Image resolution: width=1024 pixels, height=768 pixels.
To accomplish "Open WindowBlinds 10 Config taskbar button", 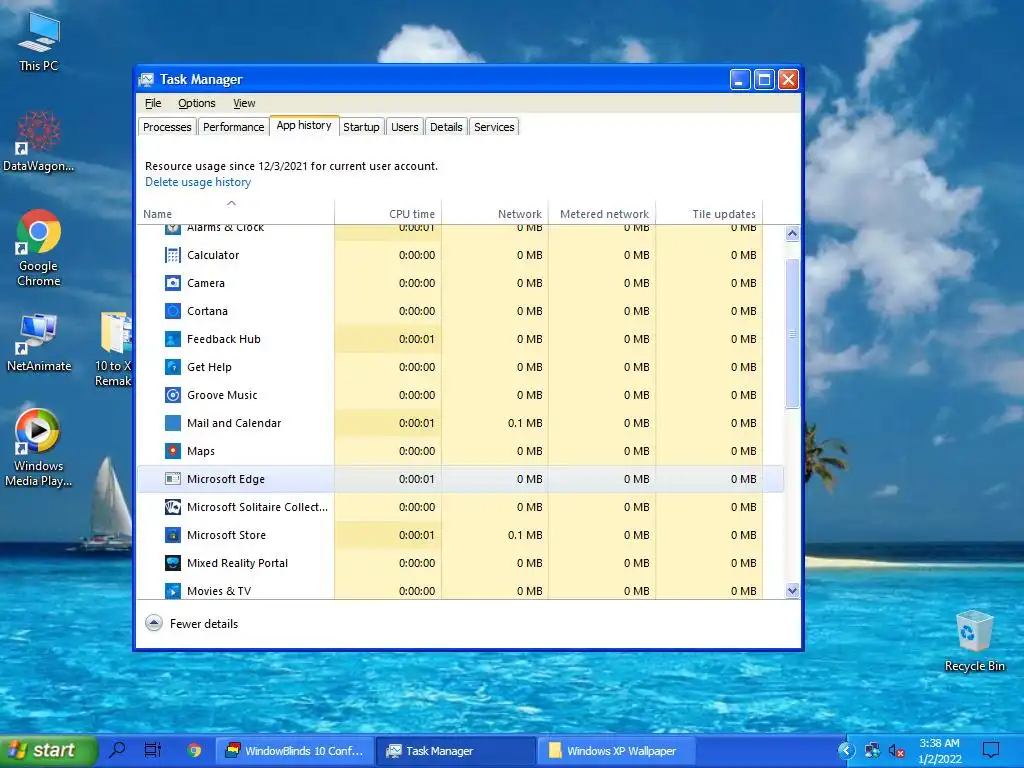I will [295, 751].
